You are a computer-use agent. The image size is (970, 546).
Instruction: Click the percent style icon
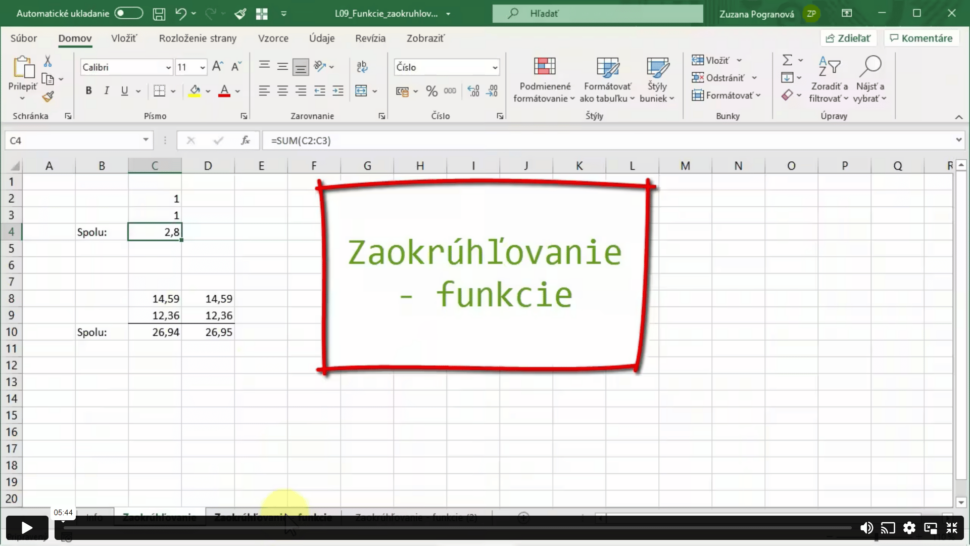pos(432,91)
